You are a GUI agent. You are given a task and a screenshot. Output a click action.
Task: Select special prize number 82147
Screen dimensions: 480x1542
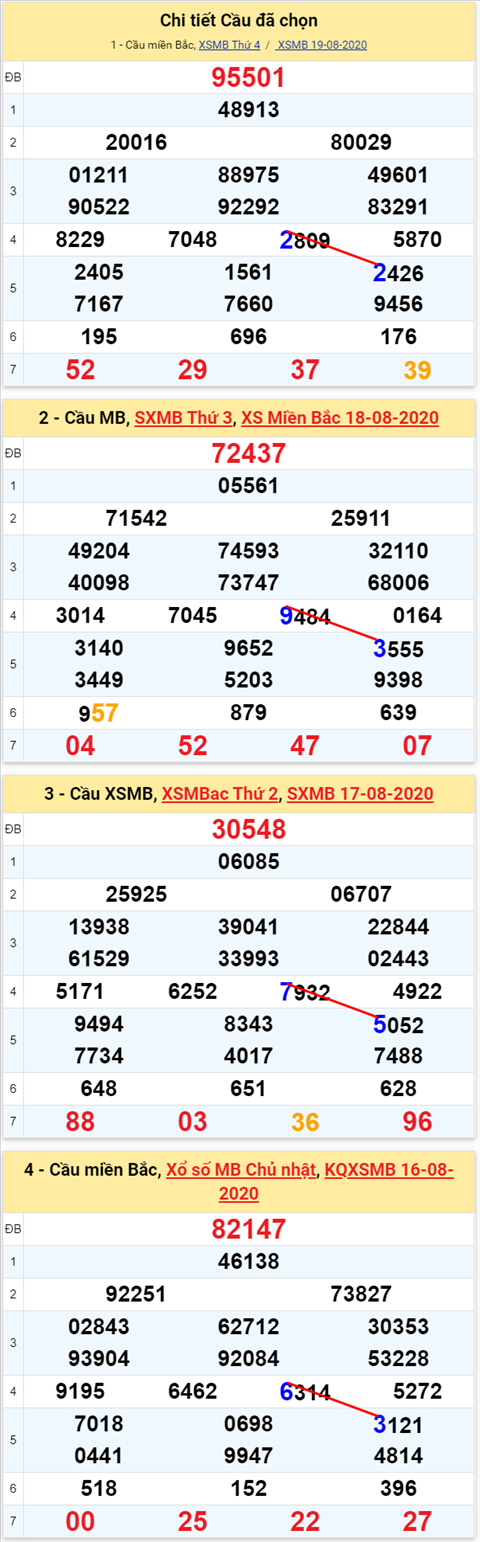pyautogui.click(x=249, y=1230)
